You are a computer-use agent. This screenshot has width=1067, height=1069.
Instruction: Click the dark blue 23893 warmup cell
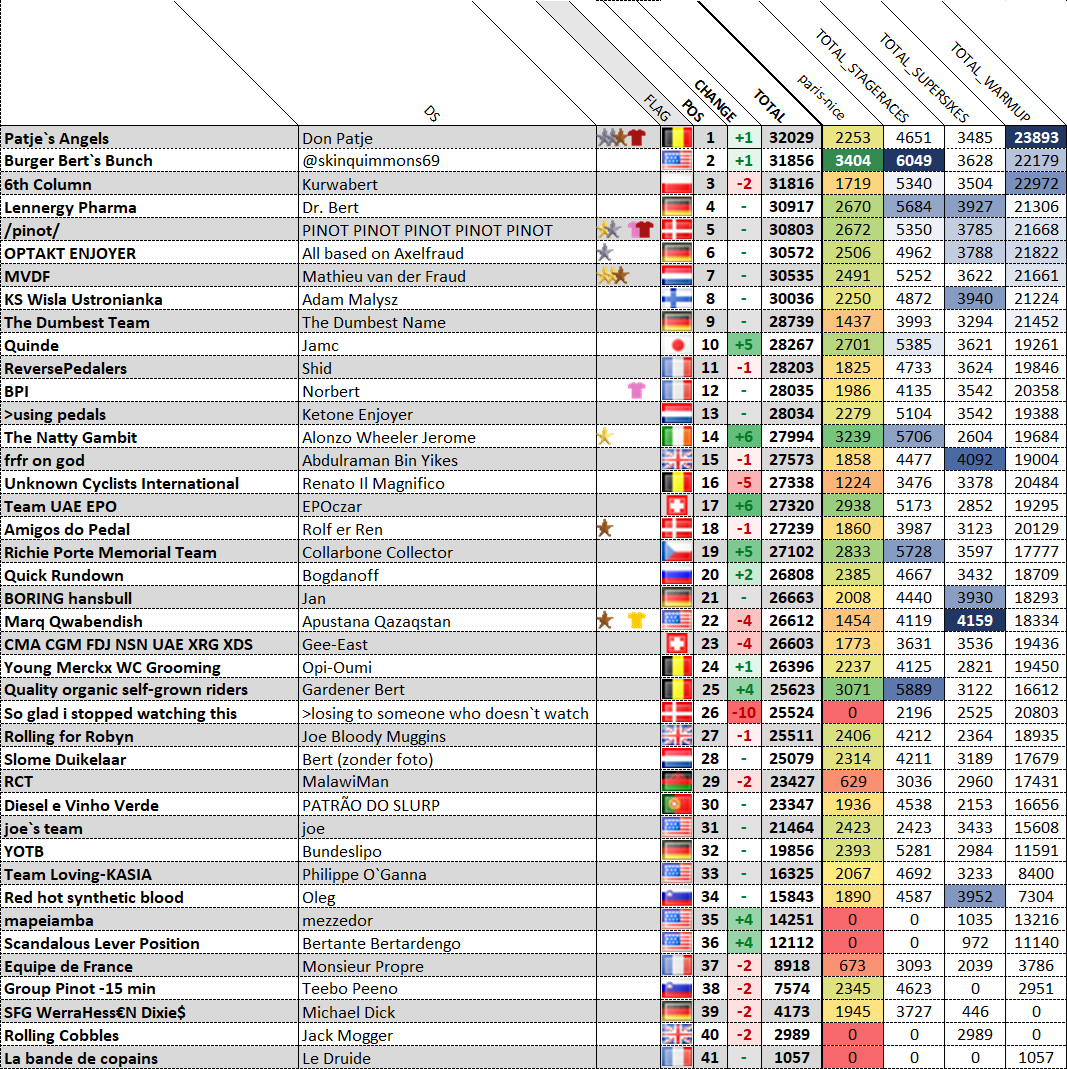pos(1035,139)
